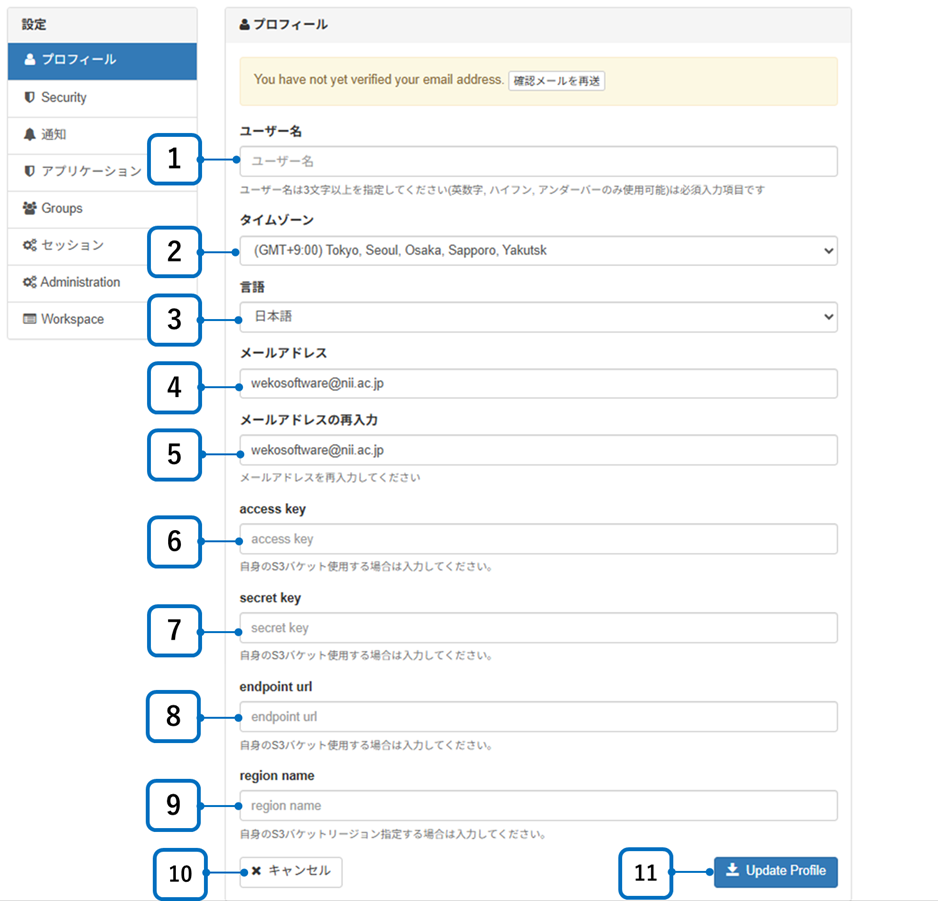Click the shield icon beside アプリケーション
This screenshot has height=901, width=938.
(x=30, y=172)
